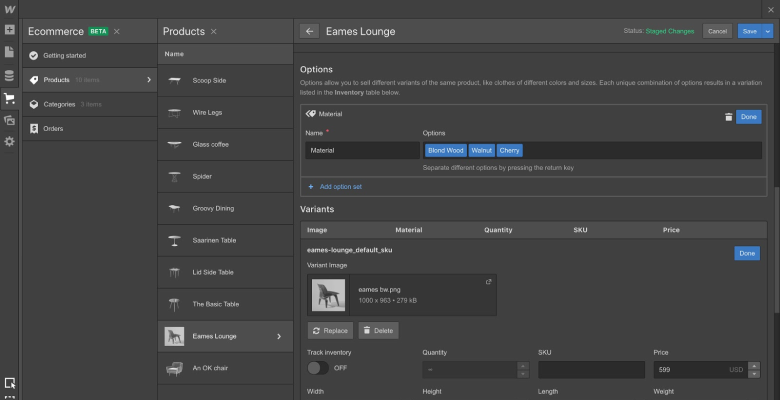Expand the Products item chevron

(149, 80)
